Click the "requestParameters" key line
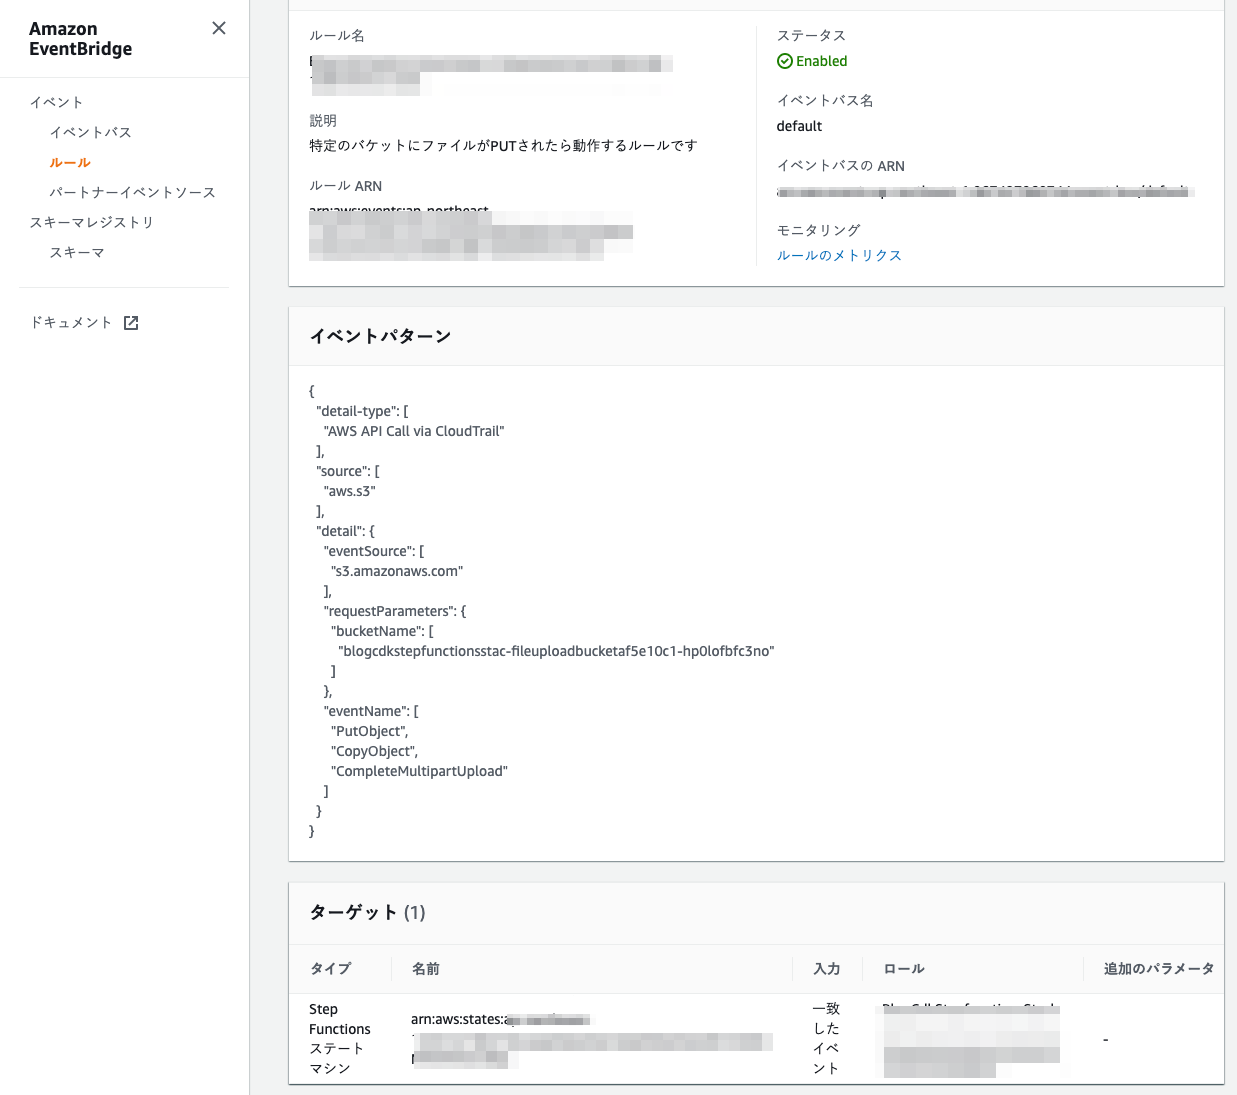The image size is (1237, 1095). [394, 611]
